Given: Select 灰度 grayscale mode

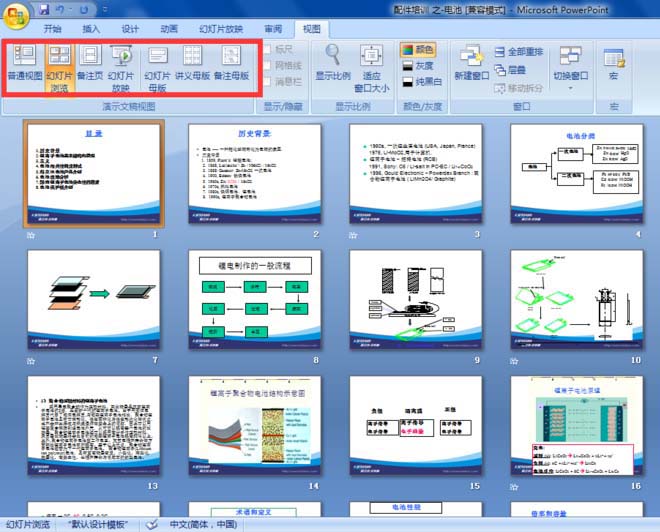Looking at the screenshot, I should coord(418,66).
